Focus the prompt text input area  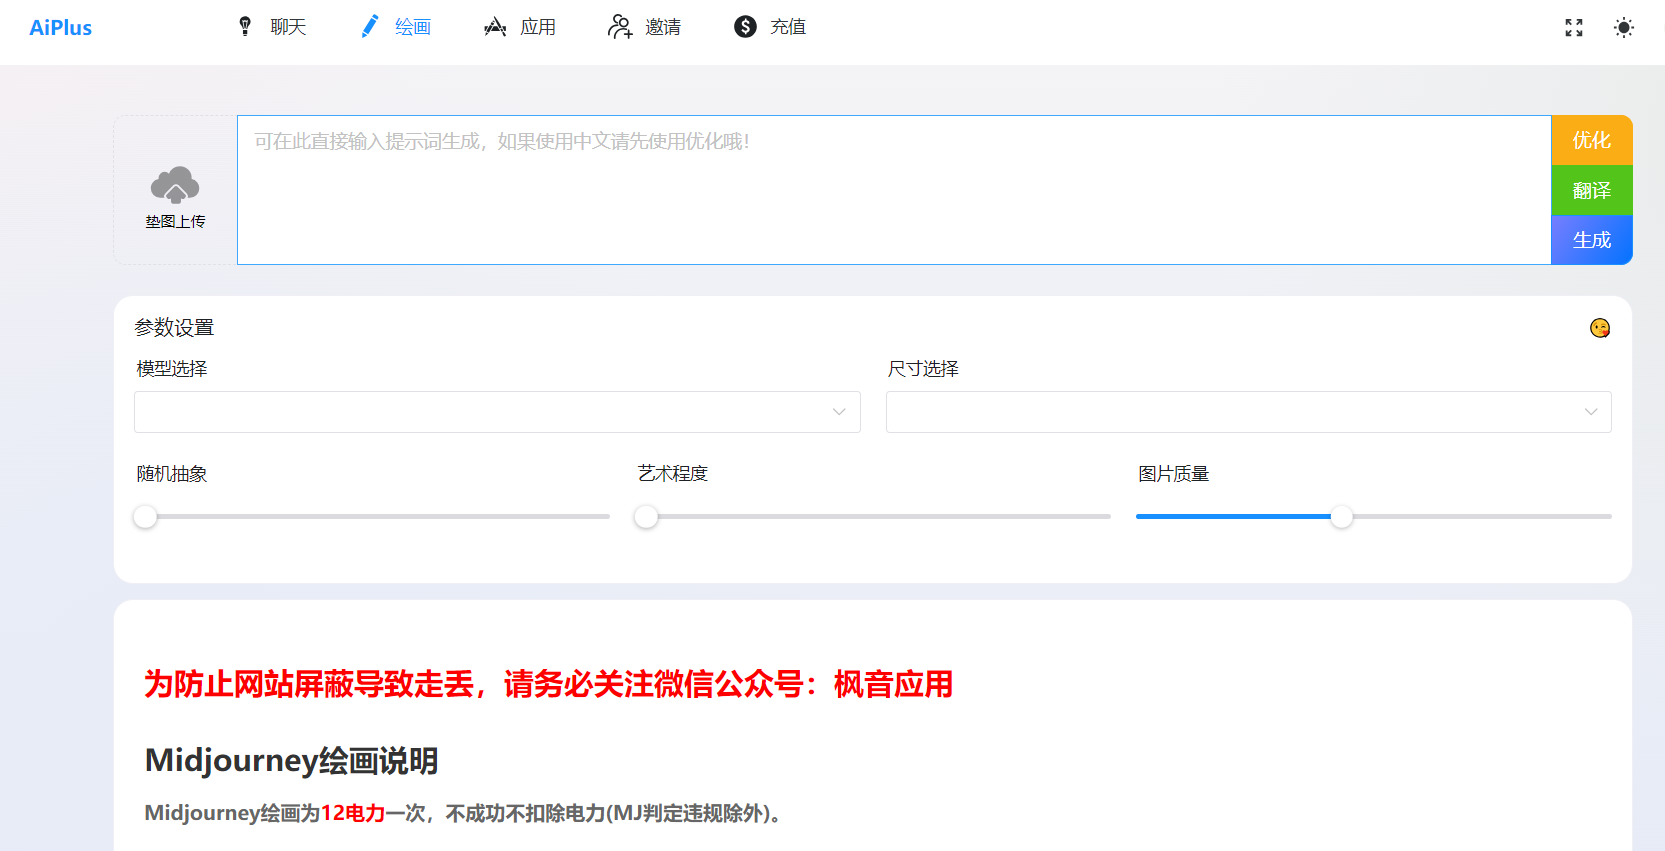[x=893, y=190]
